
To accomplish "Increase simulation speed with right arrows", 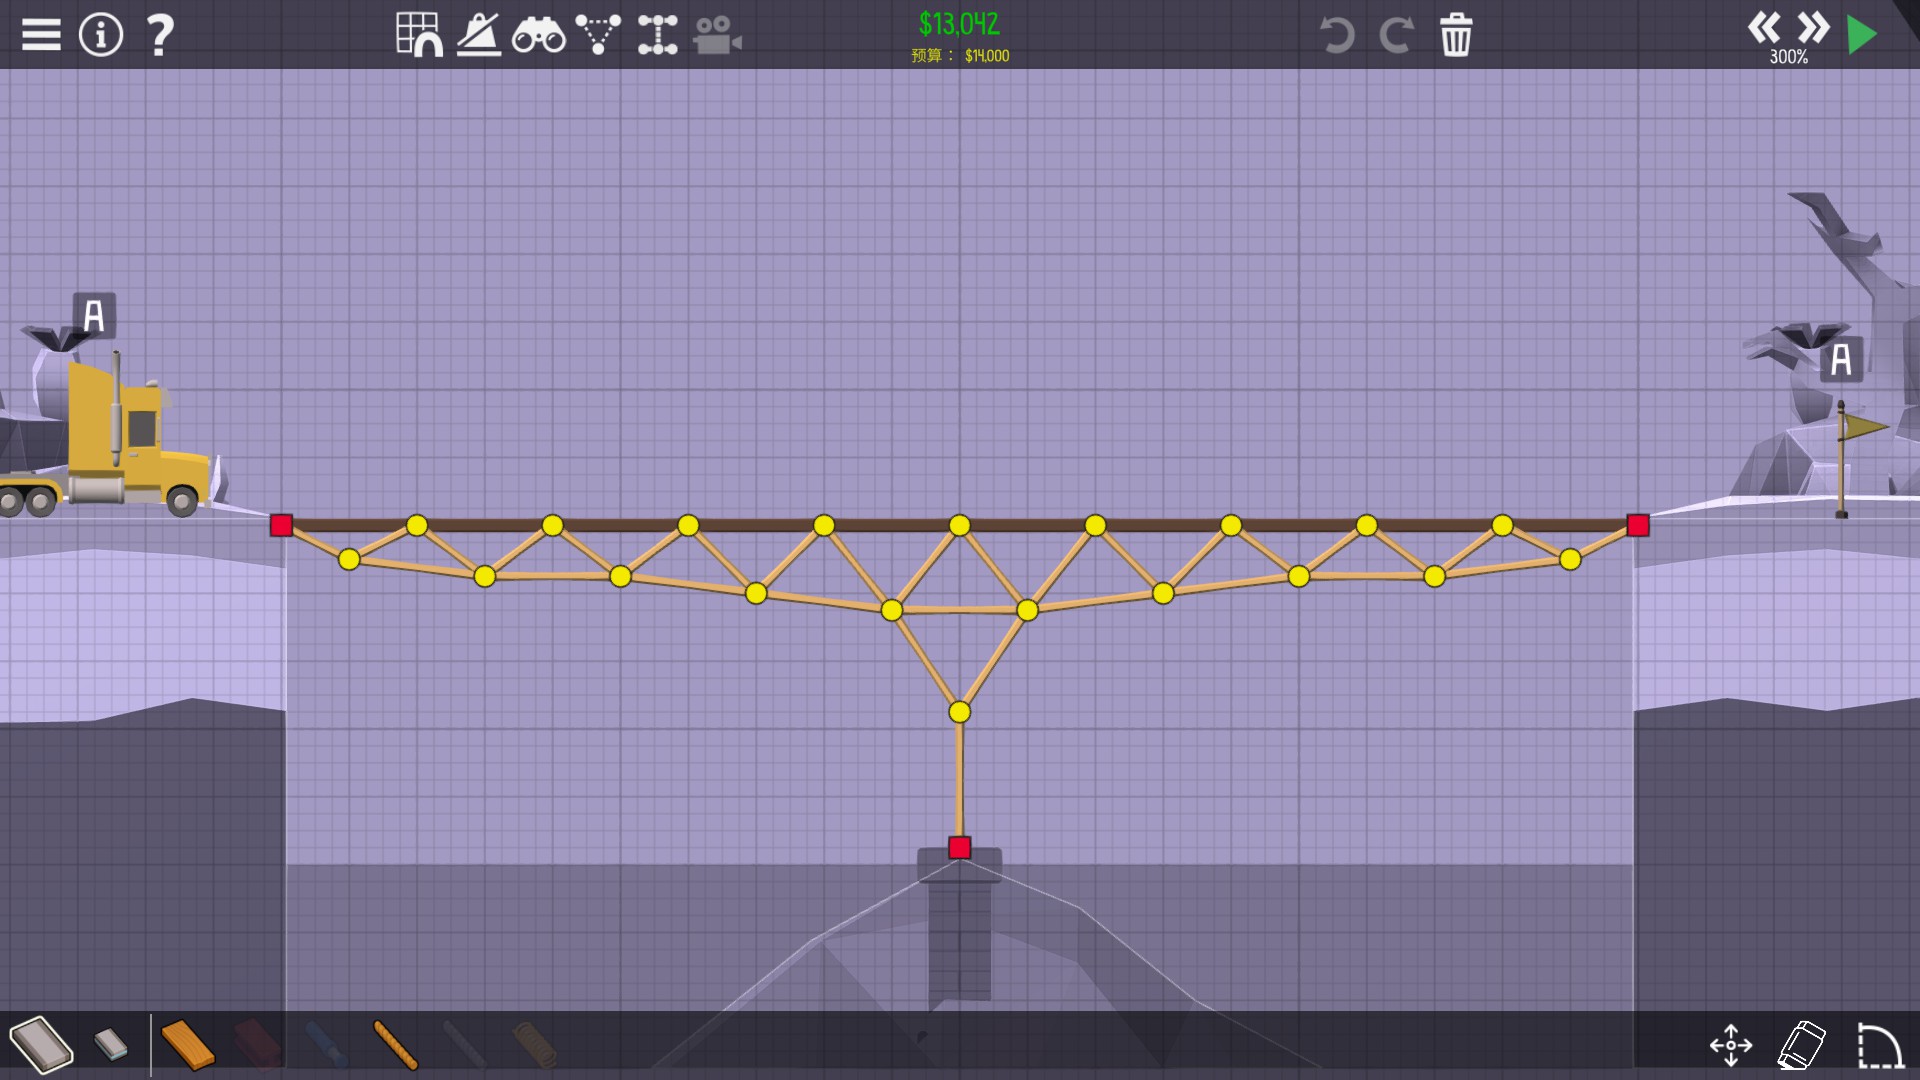I will [1813, 27].
